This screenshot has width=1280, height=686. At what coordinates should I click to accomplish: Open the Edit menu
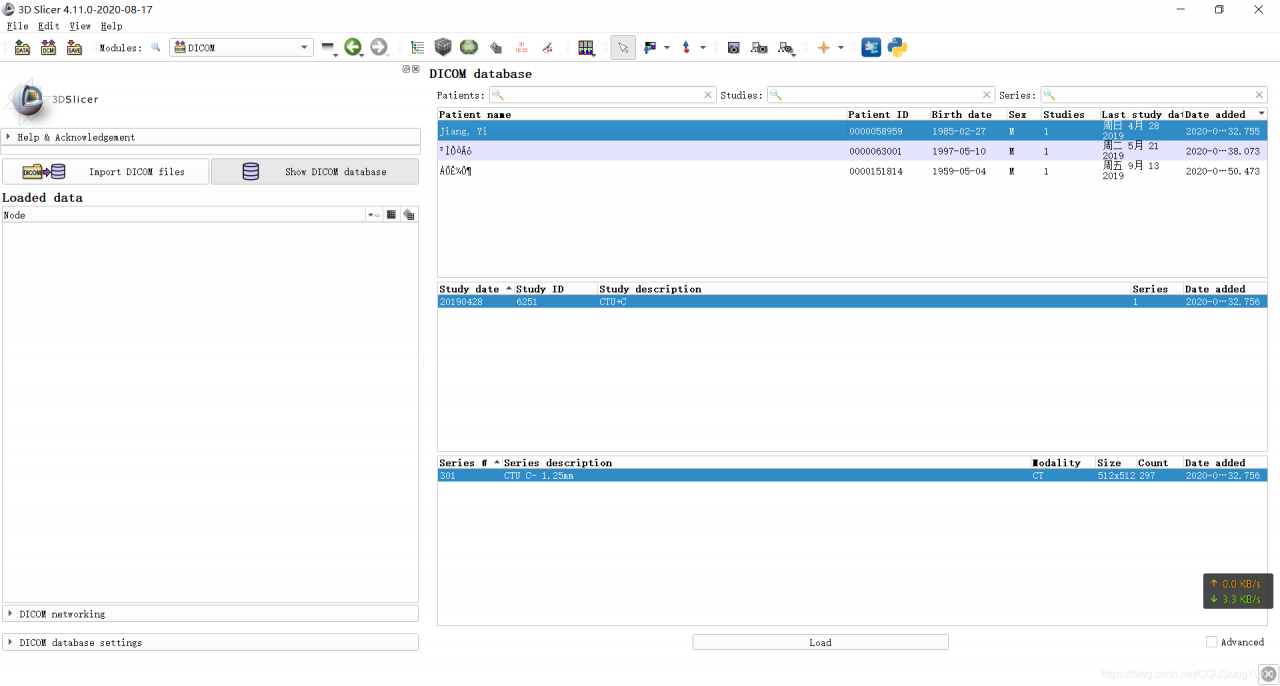(x=49, y=26)
